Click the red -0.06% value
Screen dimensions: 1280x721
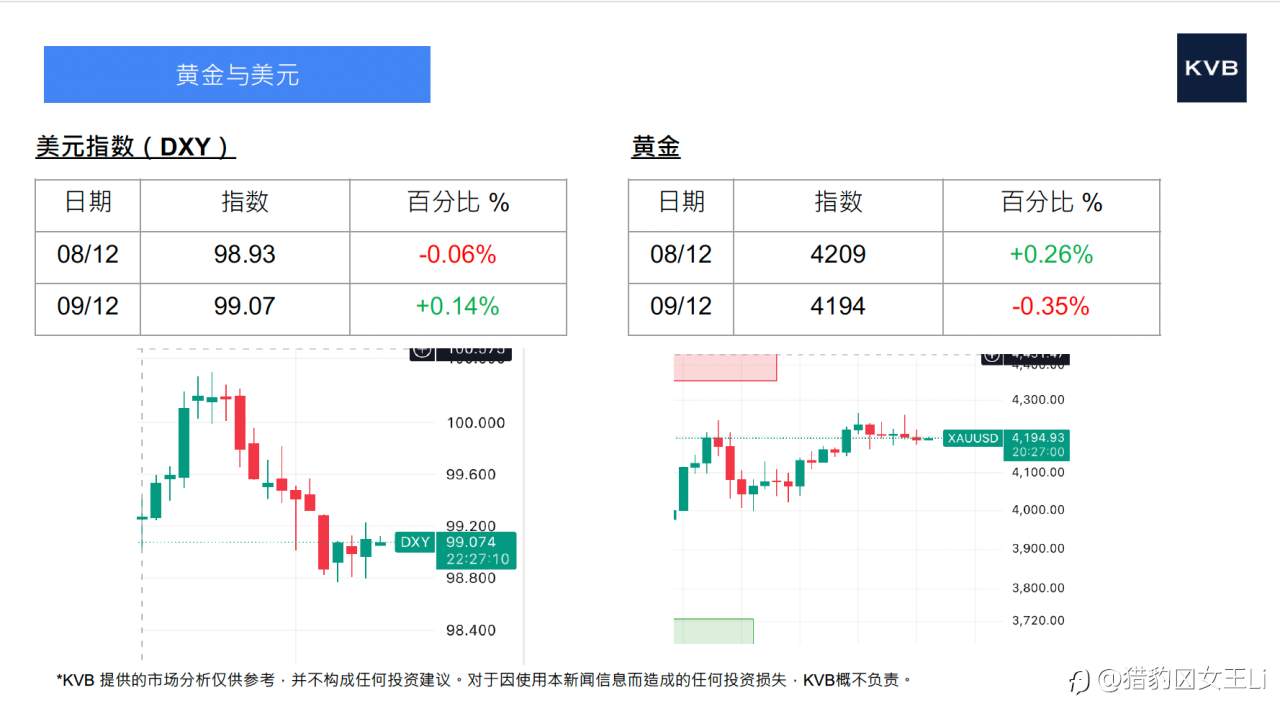(457, 255)
